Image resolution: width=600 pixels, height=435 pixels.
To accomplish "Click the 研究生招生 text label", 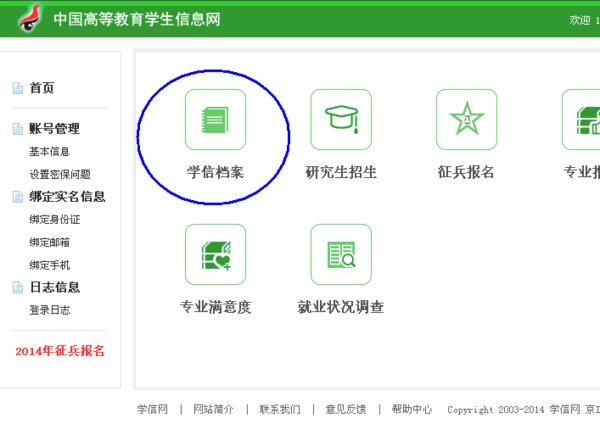I will pos(341,172).
